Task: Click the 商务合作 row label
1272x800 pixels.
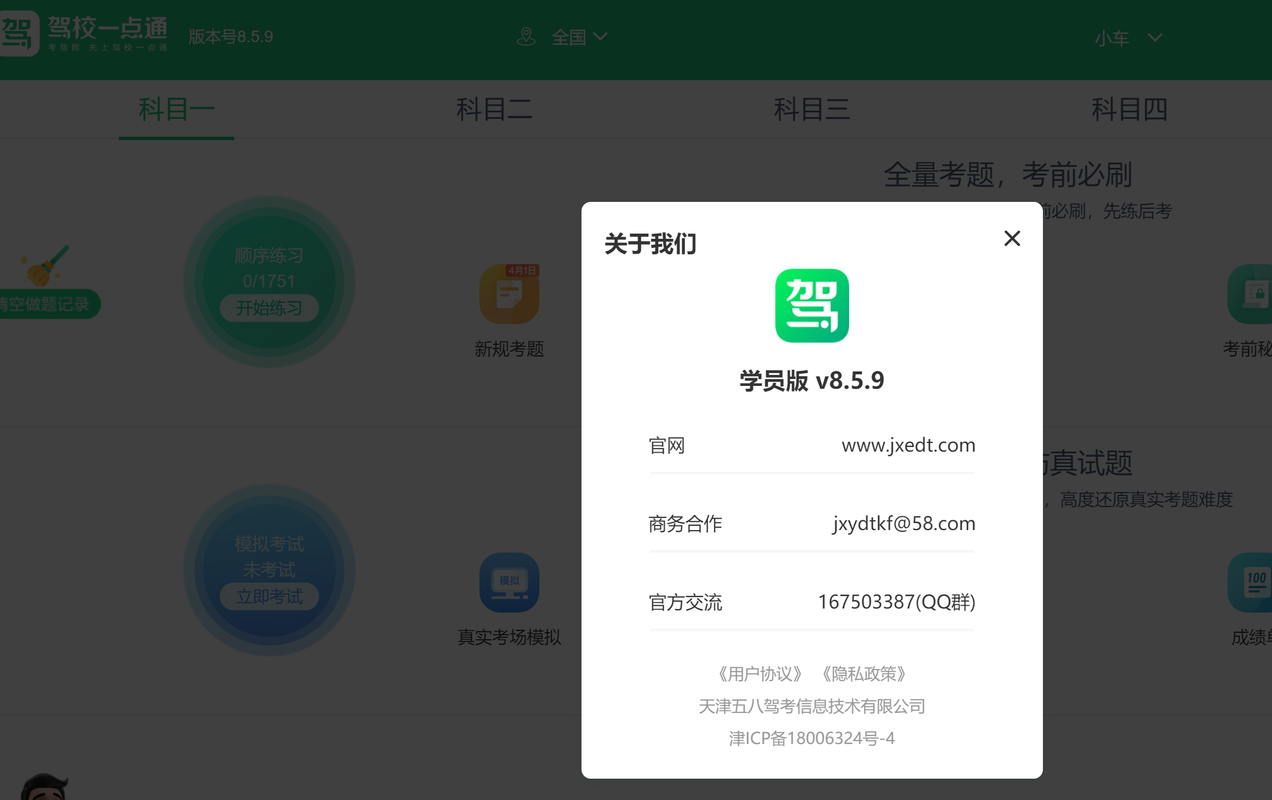Action: coord(685,524)
